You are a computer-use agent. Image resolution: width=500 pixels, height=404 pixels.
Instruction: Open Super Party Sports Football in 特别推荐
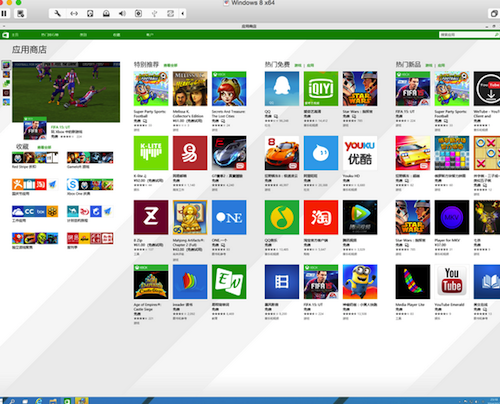click(x=151, y=89)
